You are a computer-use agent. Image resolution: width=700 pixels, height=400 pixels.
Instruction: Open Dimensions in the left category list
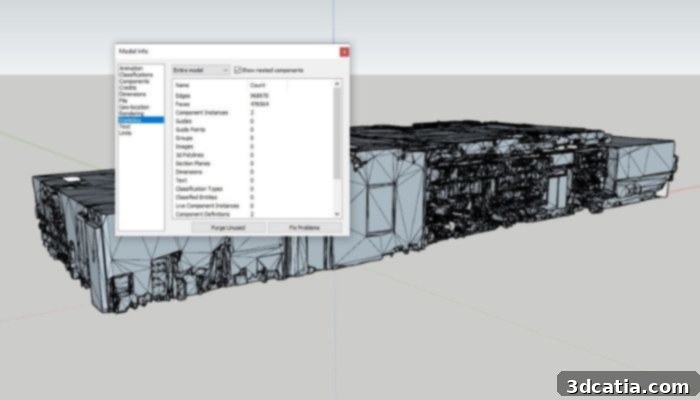[x=132, y=94]
